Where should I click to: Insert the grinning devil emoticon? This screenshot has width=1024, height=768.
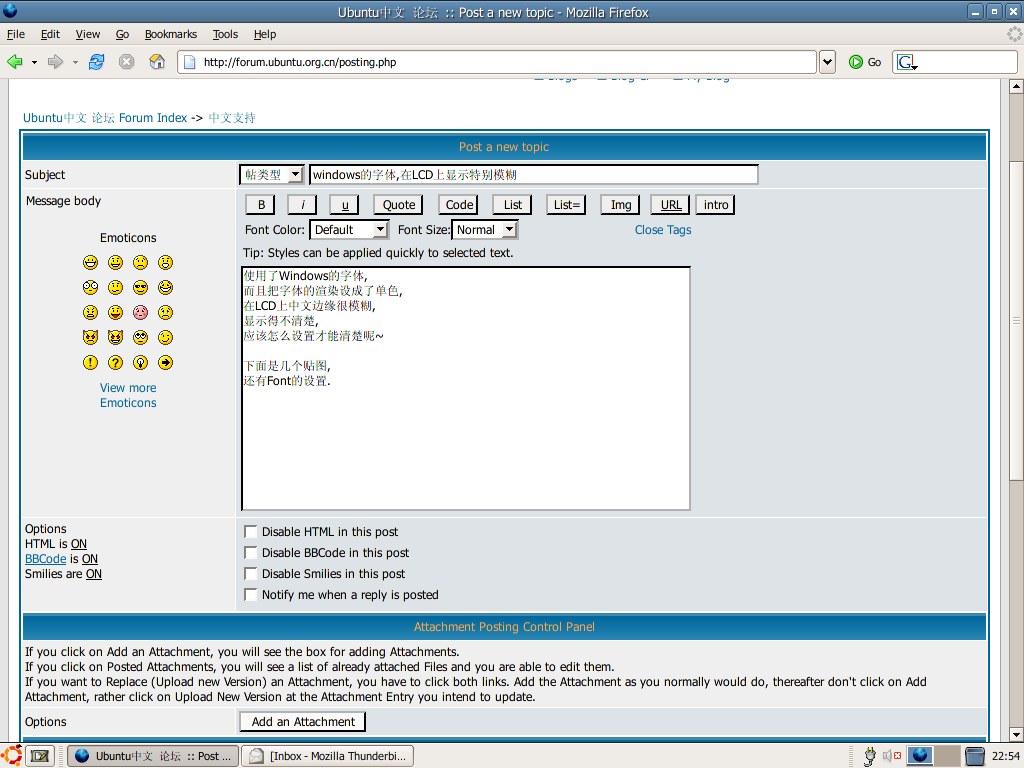pyautogui.click(x=116, y=337)
